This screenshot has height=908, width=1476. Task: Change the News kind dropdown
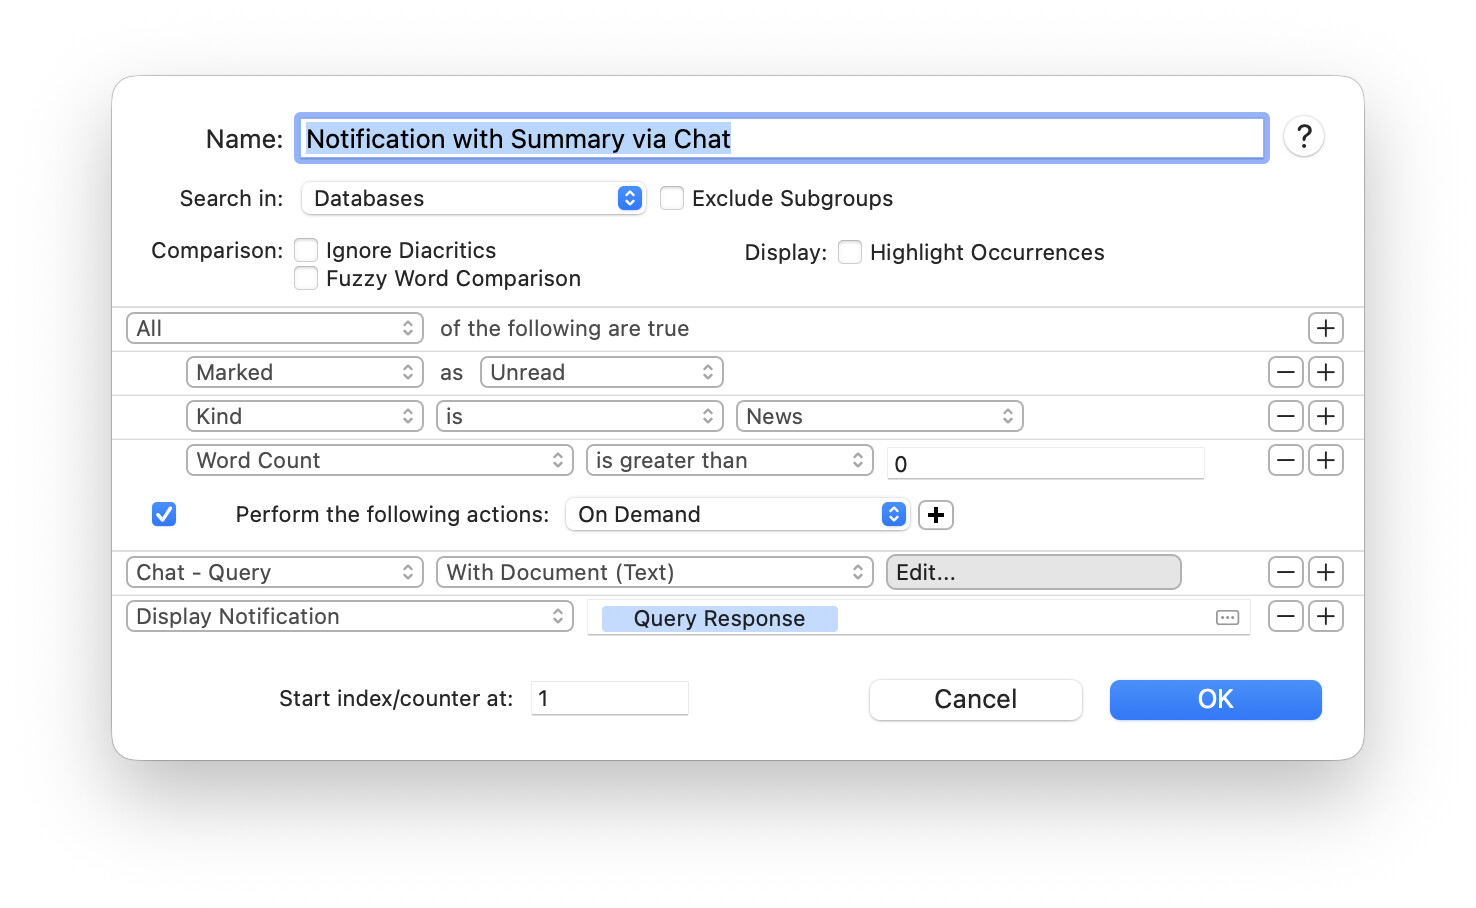click(x=879, y=416)
